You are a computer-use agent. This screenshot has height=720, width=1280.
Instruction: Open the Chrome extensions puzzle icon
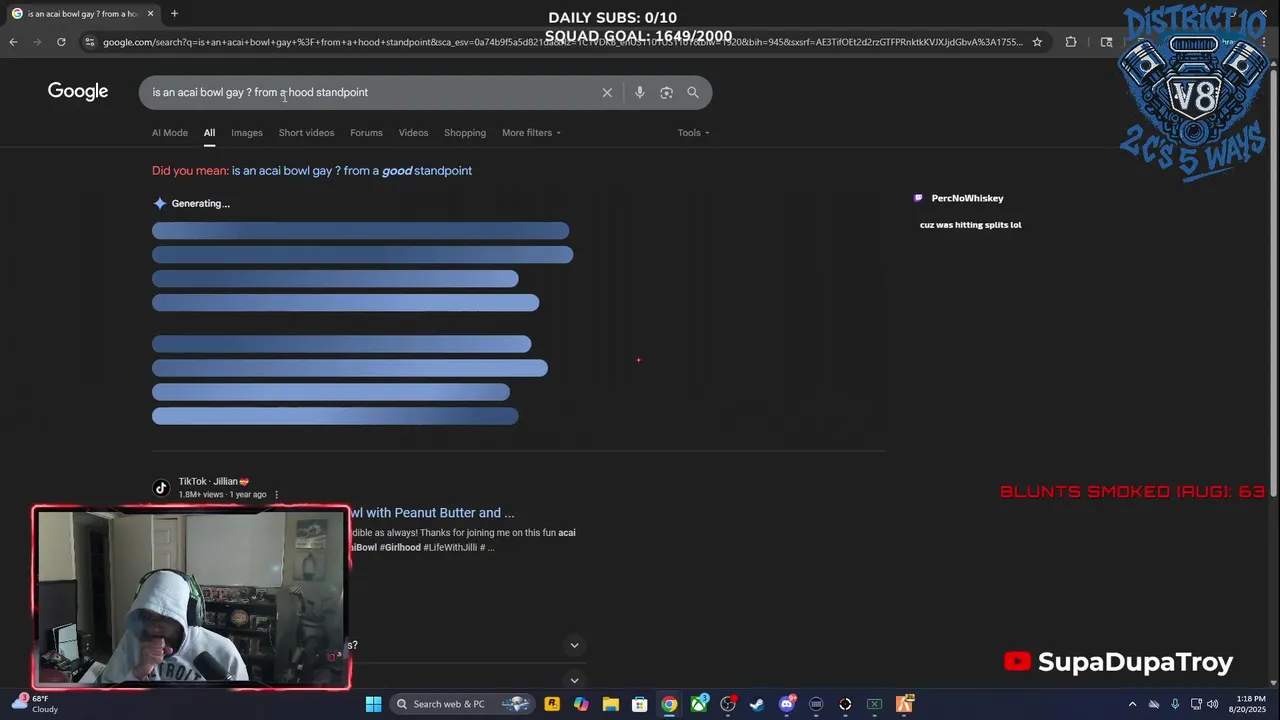(x=1071, y=42)
